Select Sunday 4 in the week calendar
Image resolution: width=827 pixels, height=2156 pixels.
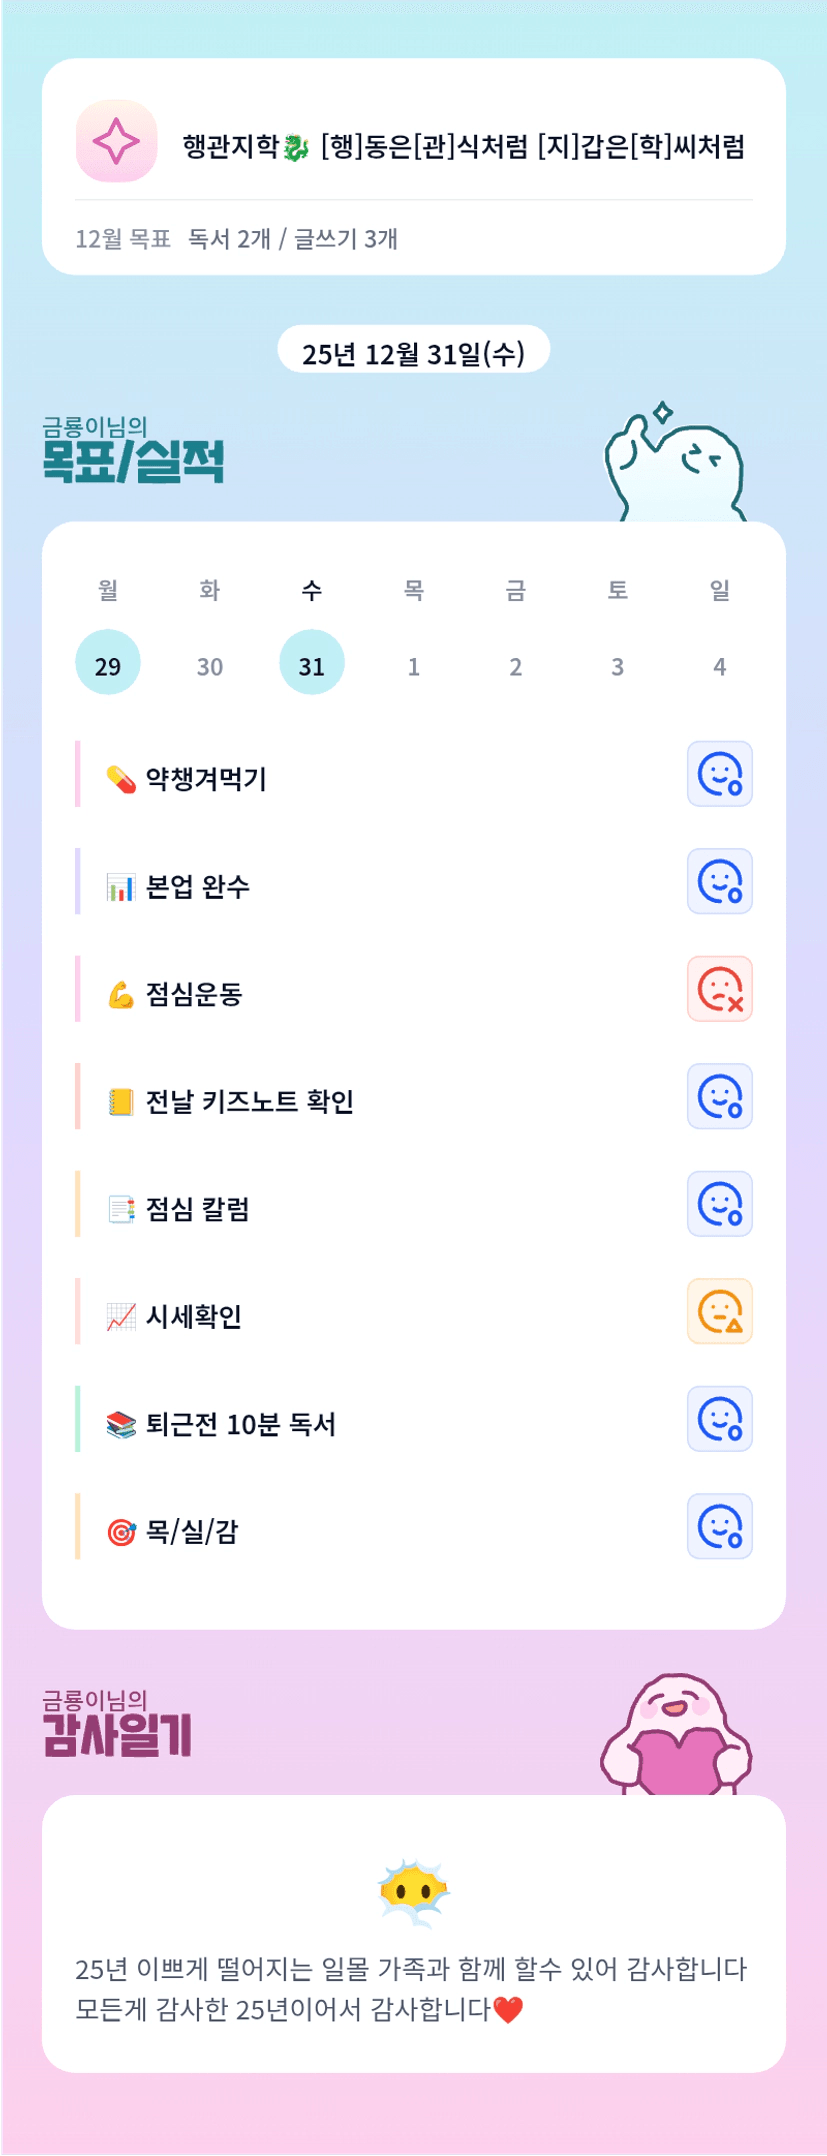(x=720, y=666)
